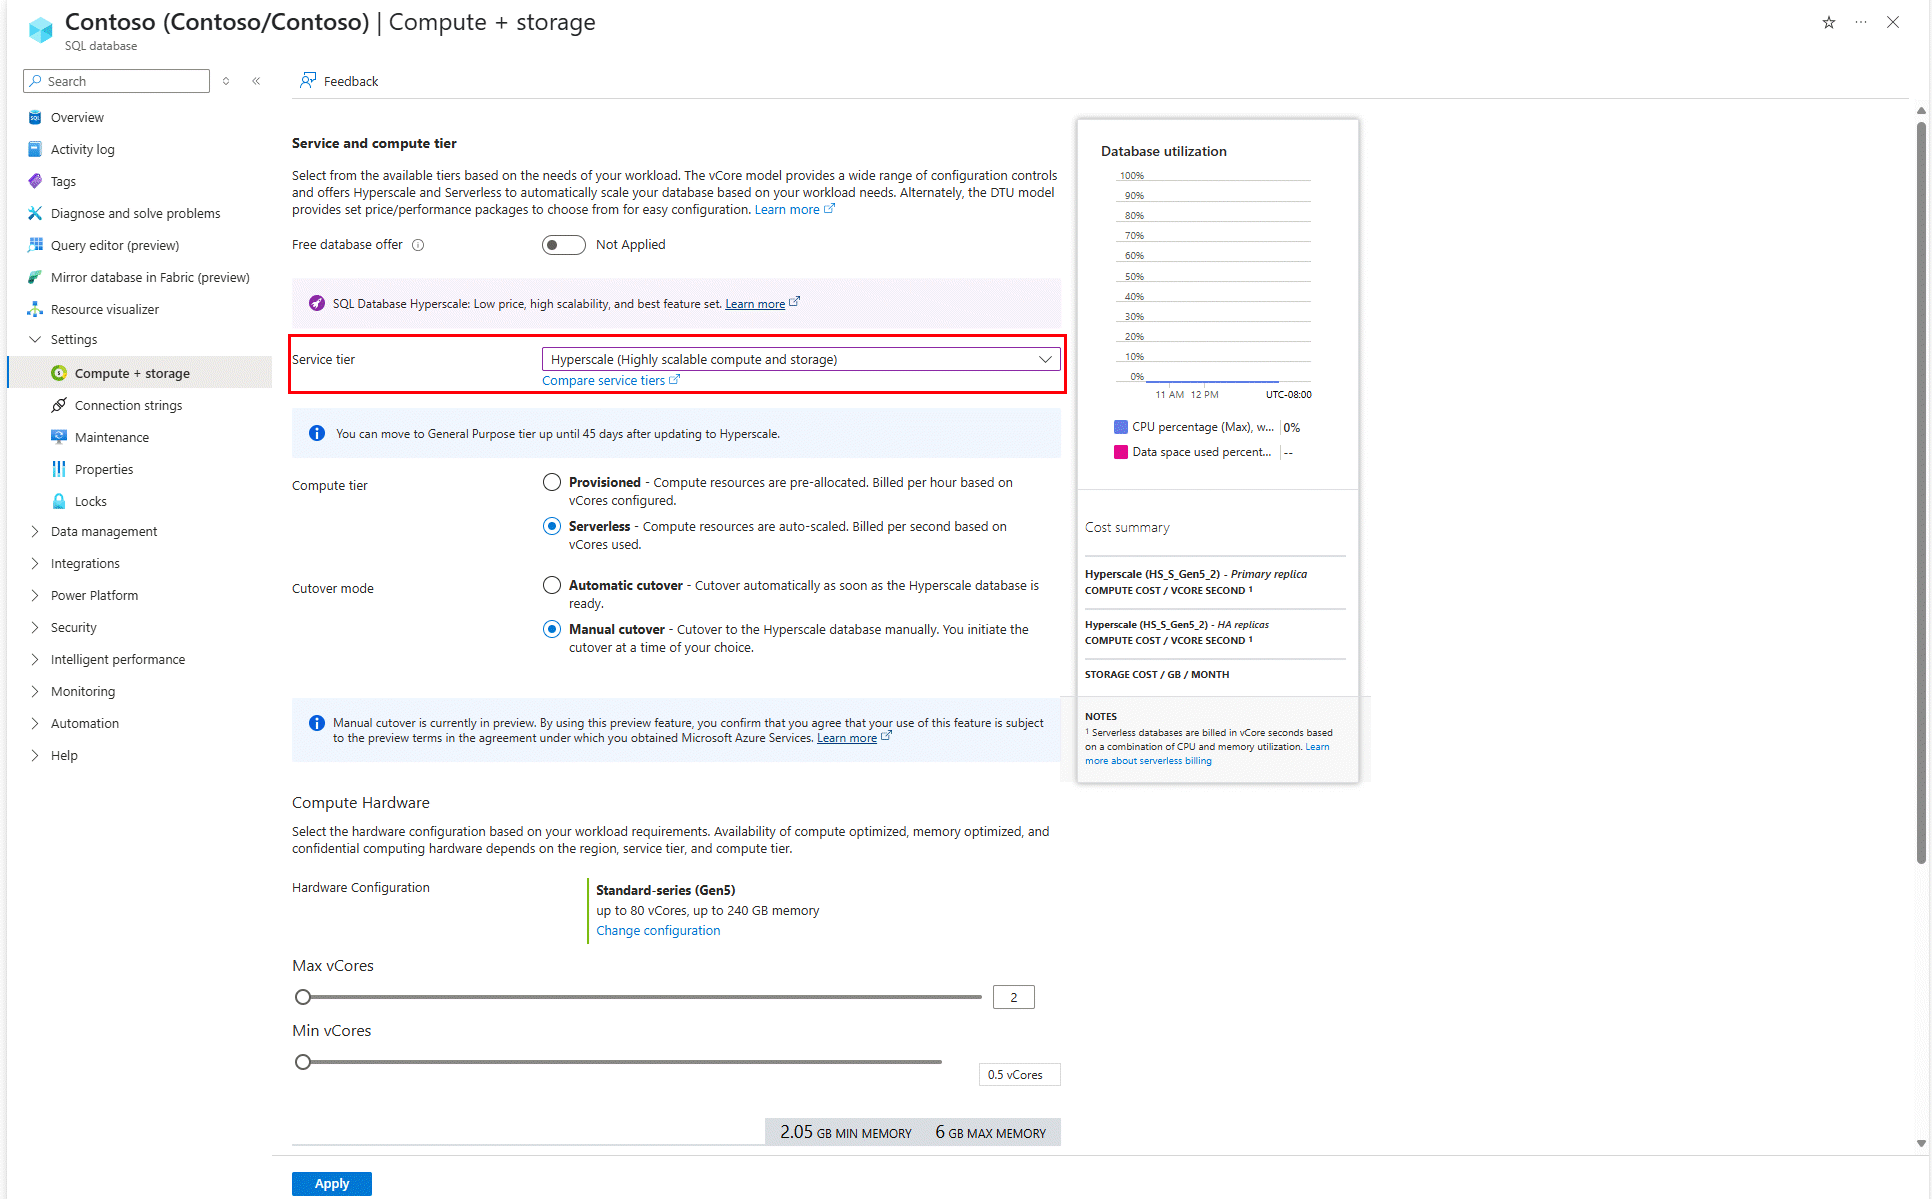Collapse the sidebar with double-chevron icon
The image size is (1932, 1199).
pos(257,81)
